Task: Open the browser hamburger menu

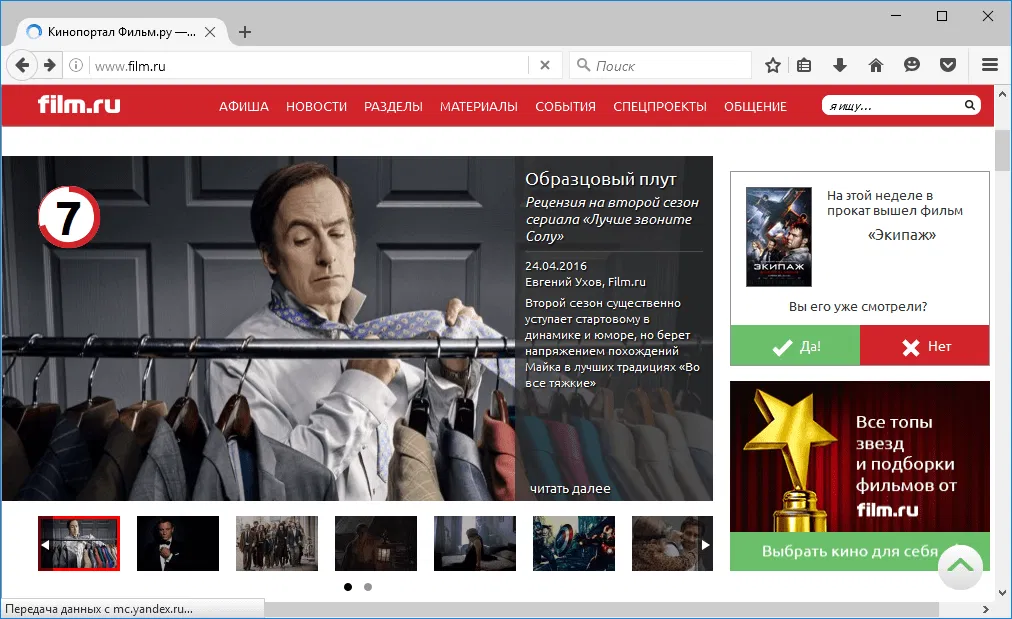Action: [x=989, y=65]
